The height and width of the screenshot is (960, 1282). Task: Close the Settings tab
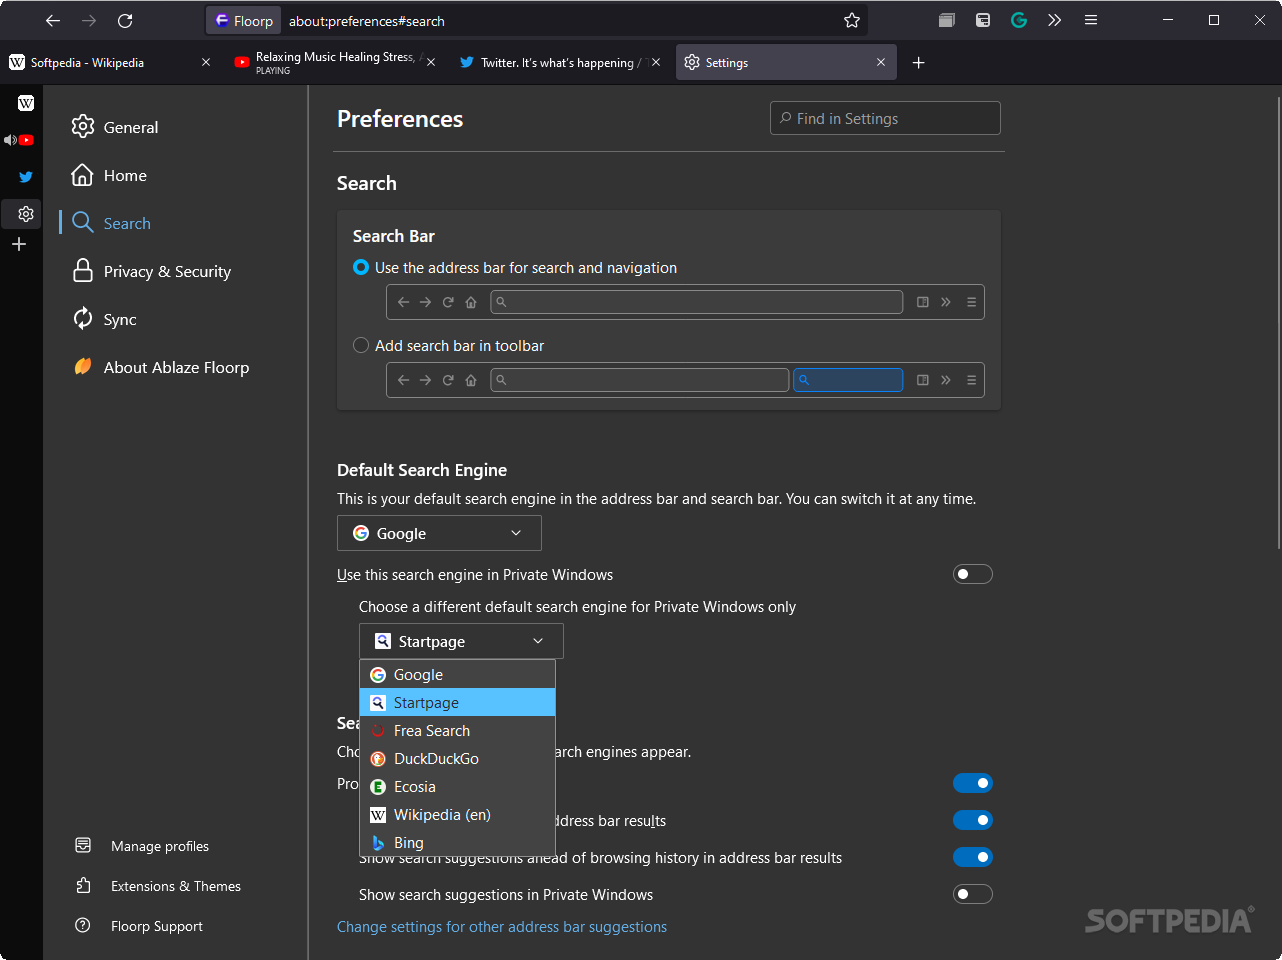click(881, 62)
